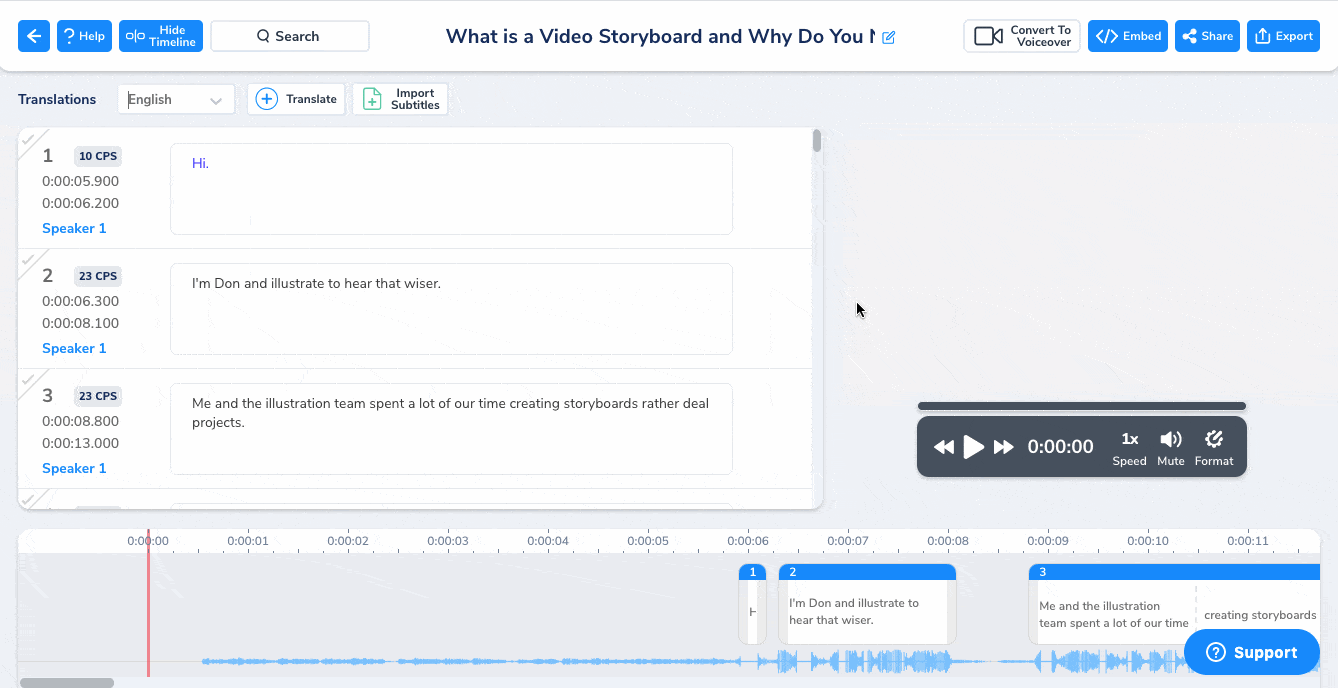Click the back arrow button

tap(34, 36)
